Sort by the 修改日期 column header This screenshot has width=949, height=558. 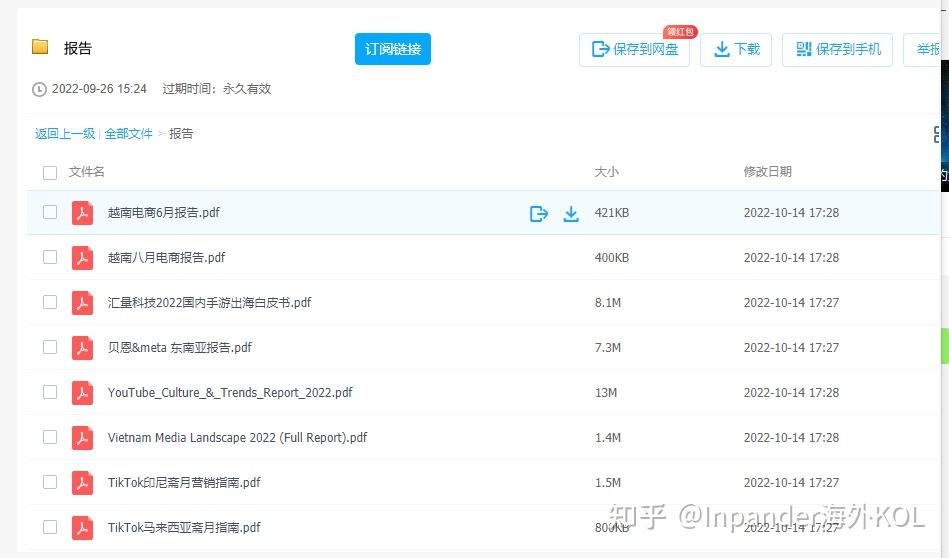(767, 172)
